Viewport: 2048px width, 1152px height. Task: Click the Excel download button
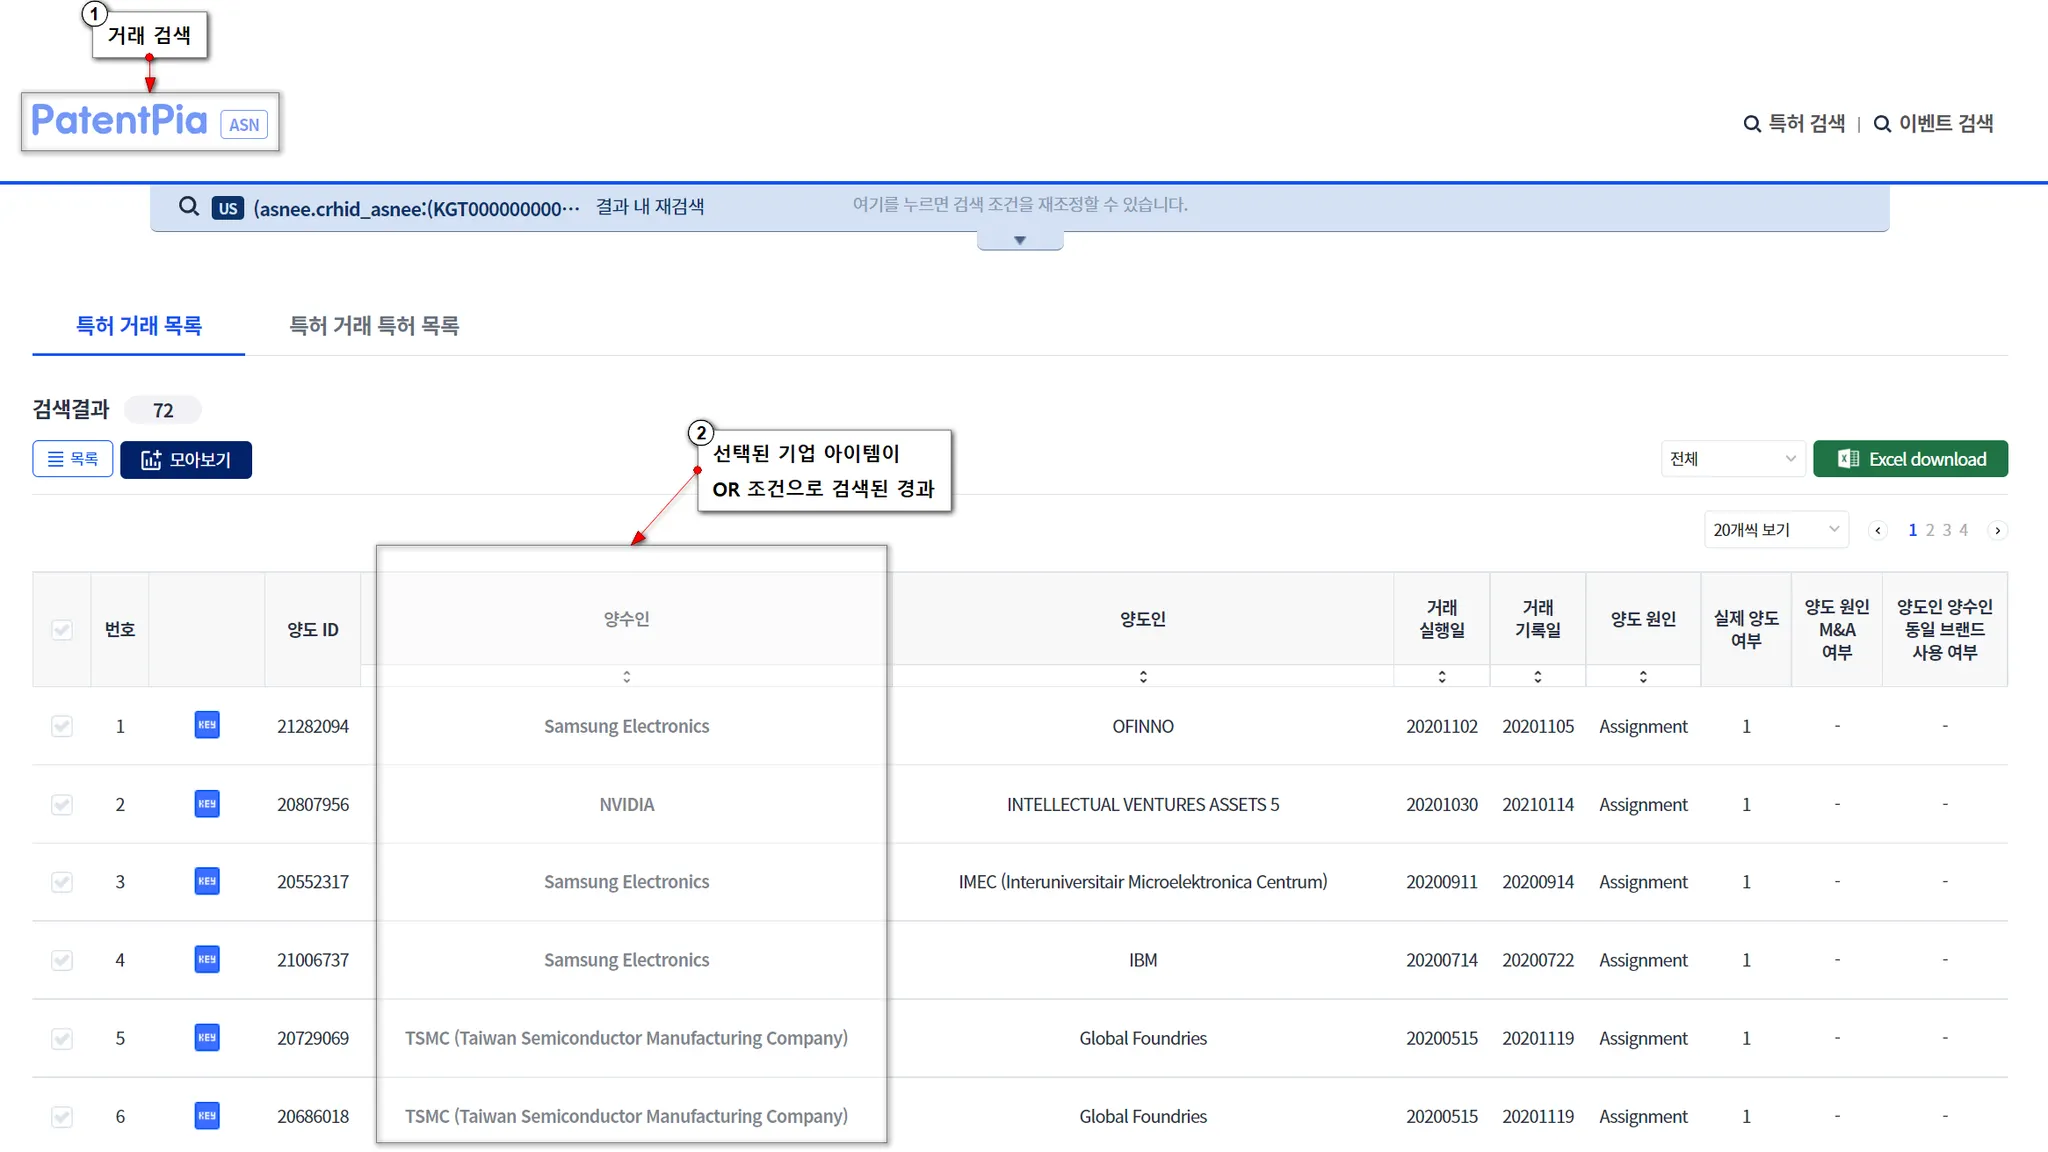[1910, 459]
